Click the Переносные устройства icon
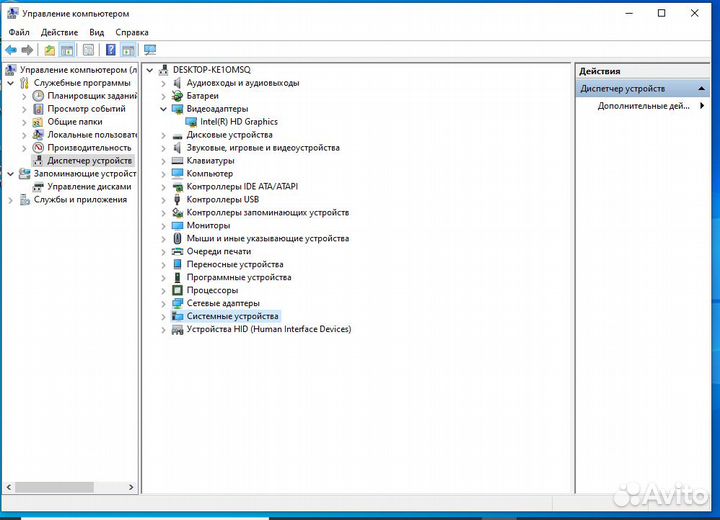Viewport: 720px width, 520px height. [x=177, y=264]
